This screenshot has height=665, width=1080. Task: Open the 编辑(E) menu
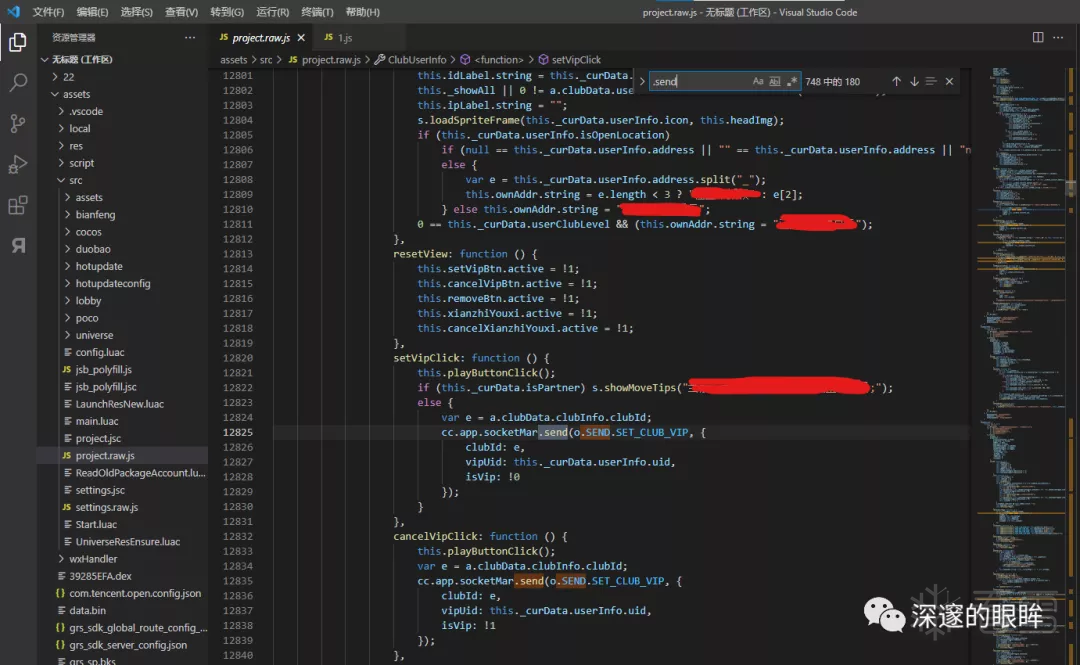(x=92, y=12)
